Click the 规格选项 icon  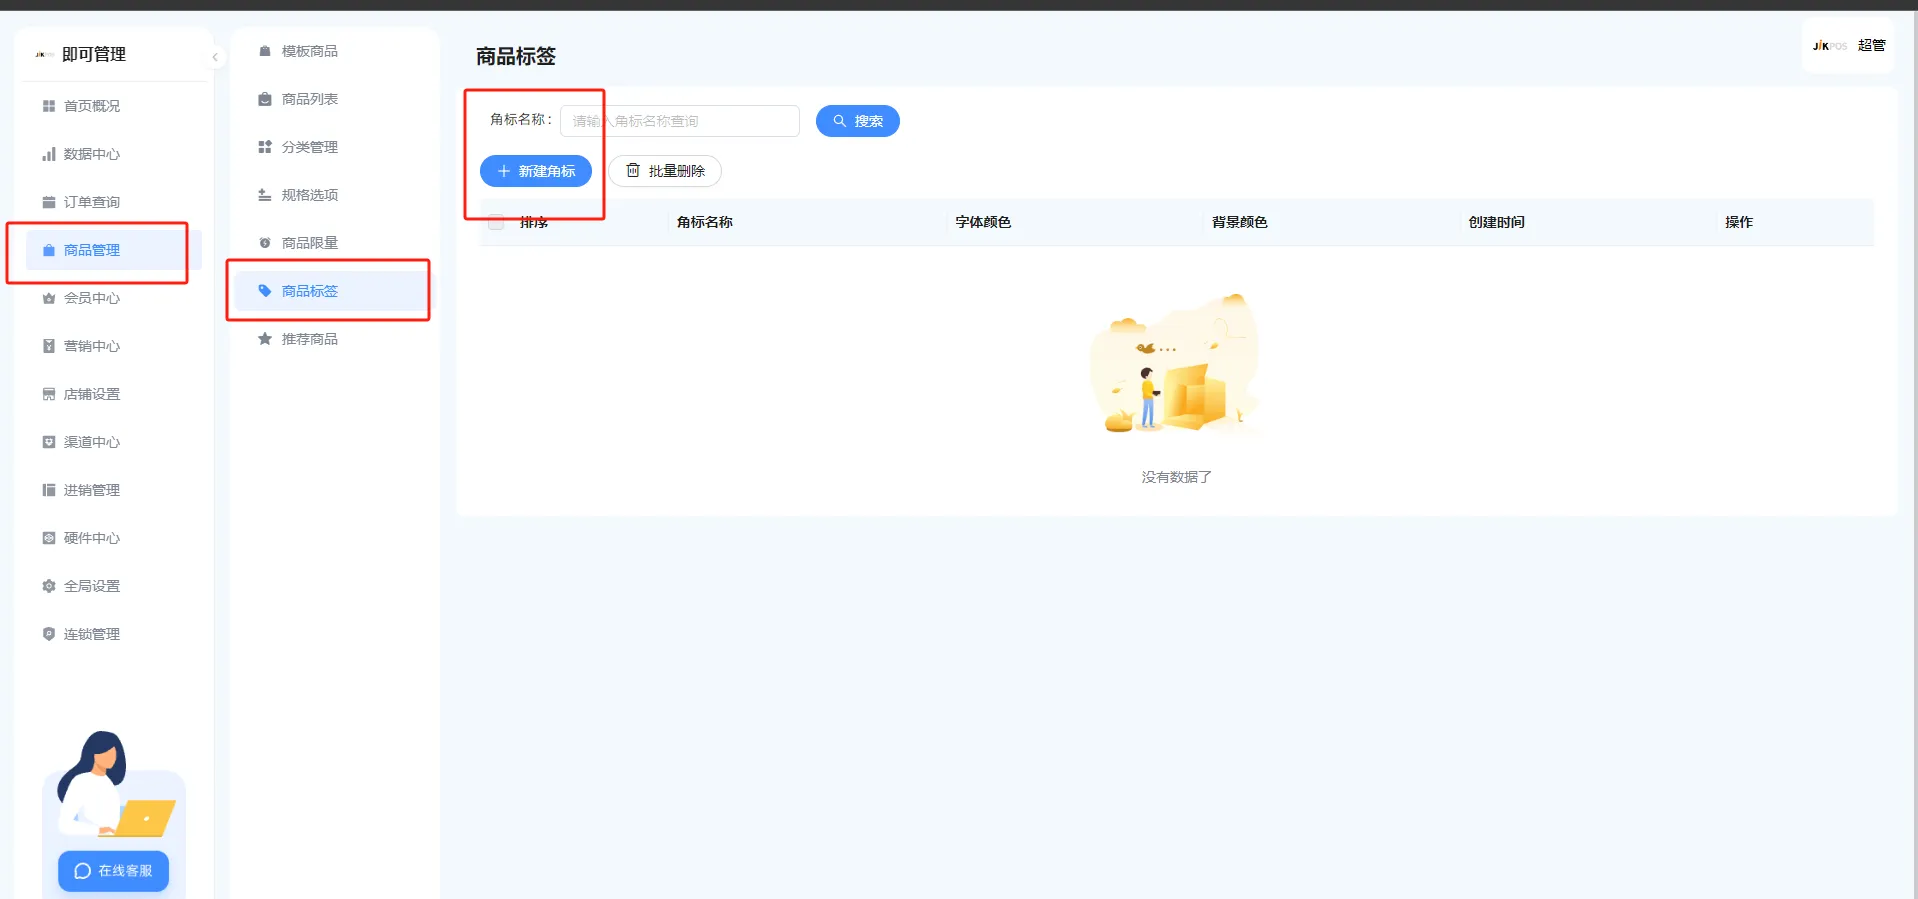pyautogui.click(x=265, y=195)
